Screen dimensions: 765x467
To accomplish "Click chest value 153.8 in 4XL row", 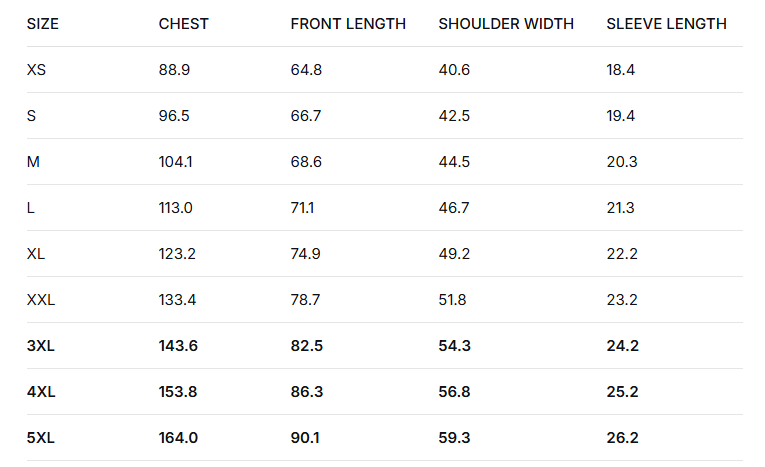I will pos(178,392).
